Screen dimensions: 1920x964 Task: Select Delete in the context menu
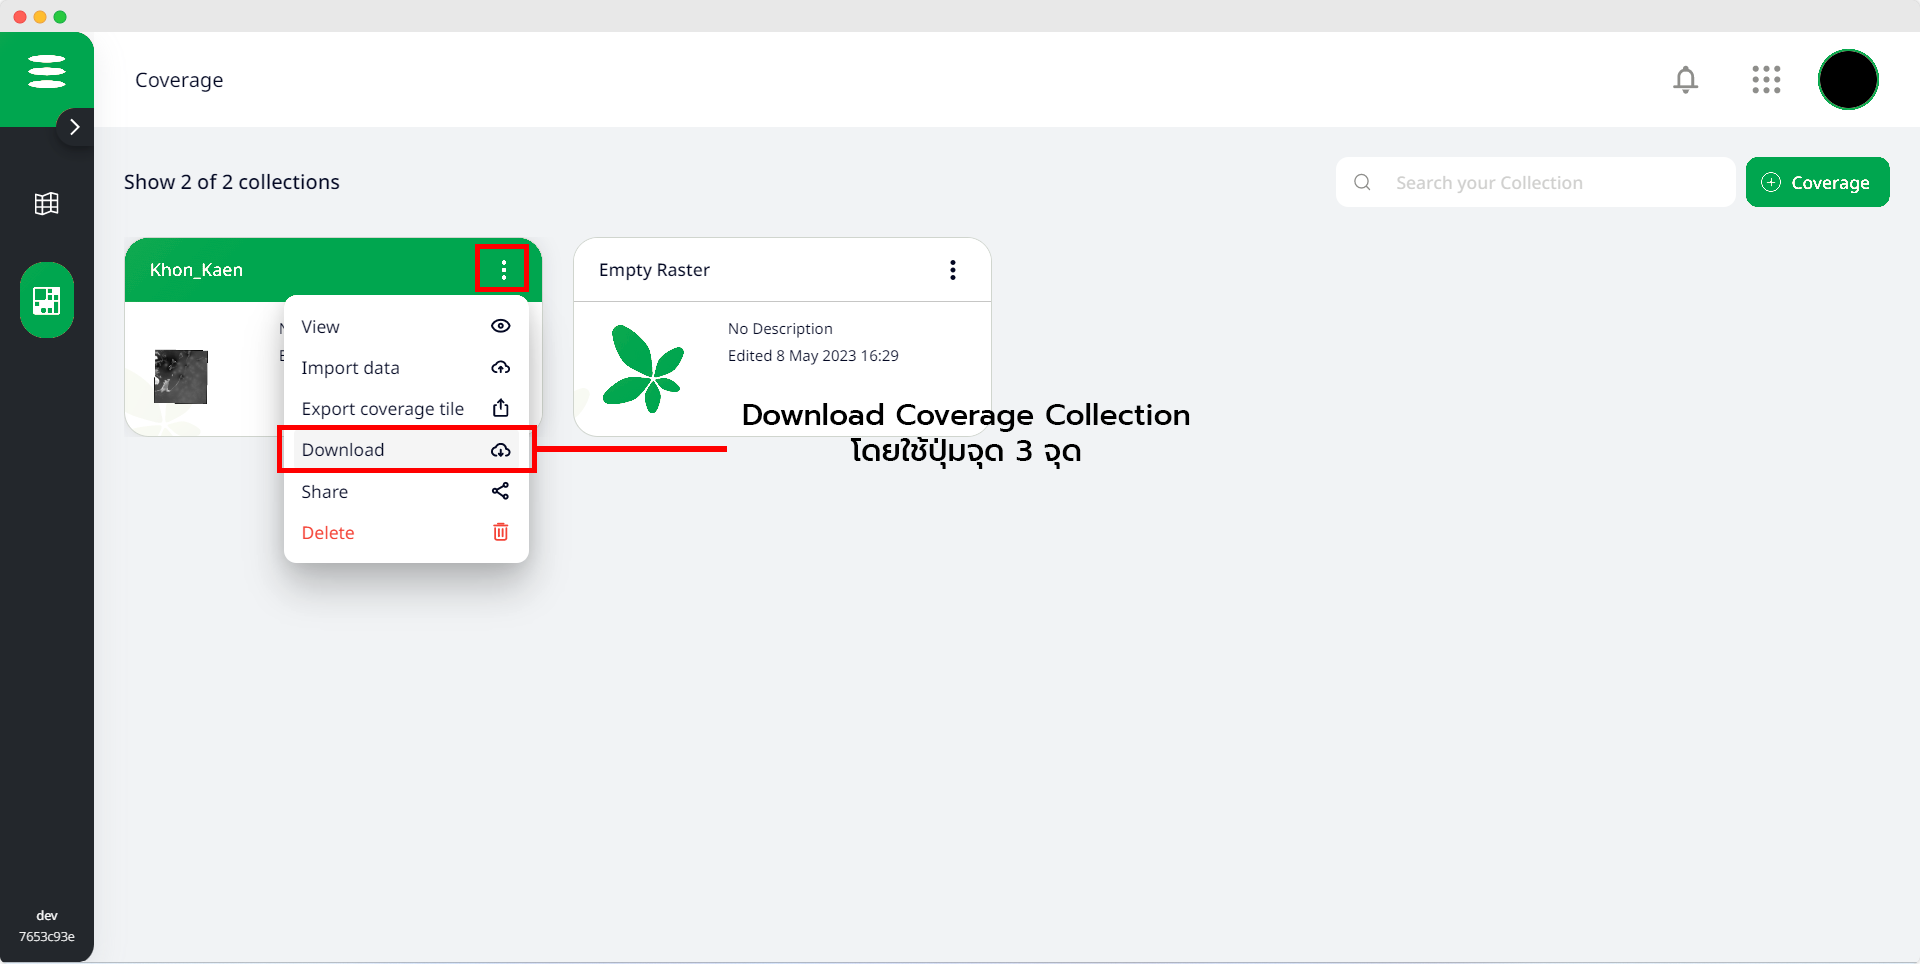pos(406,533)
